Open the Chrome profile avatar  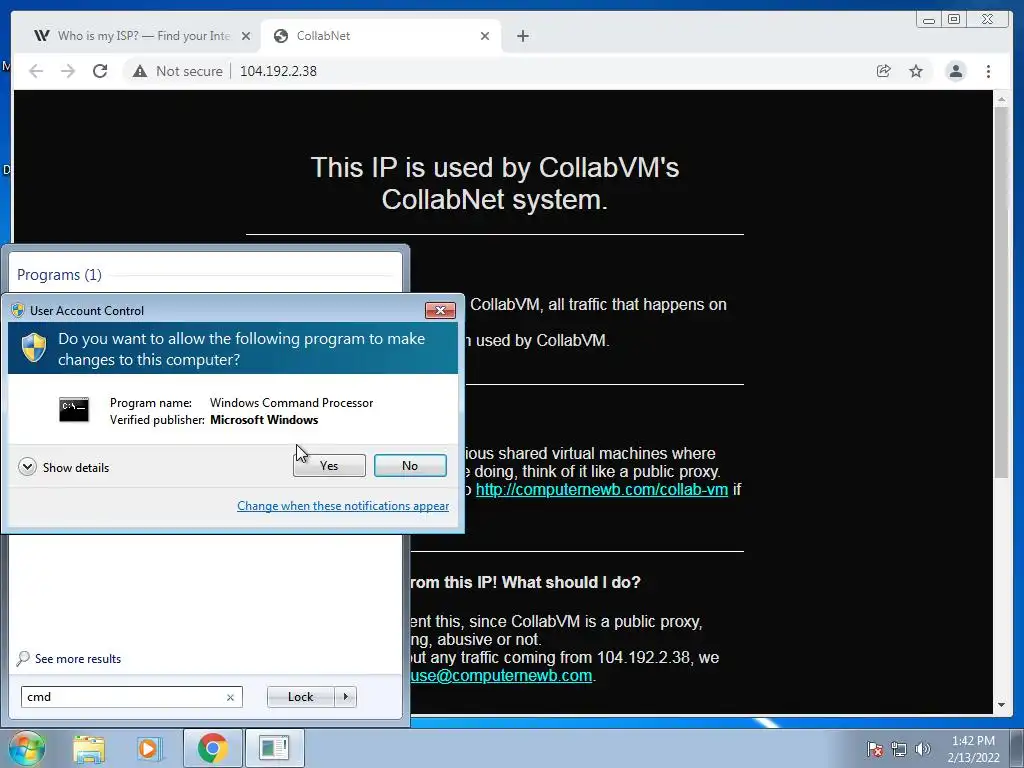point(955,71)
